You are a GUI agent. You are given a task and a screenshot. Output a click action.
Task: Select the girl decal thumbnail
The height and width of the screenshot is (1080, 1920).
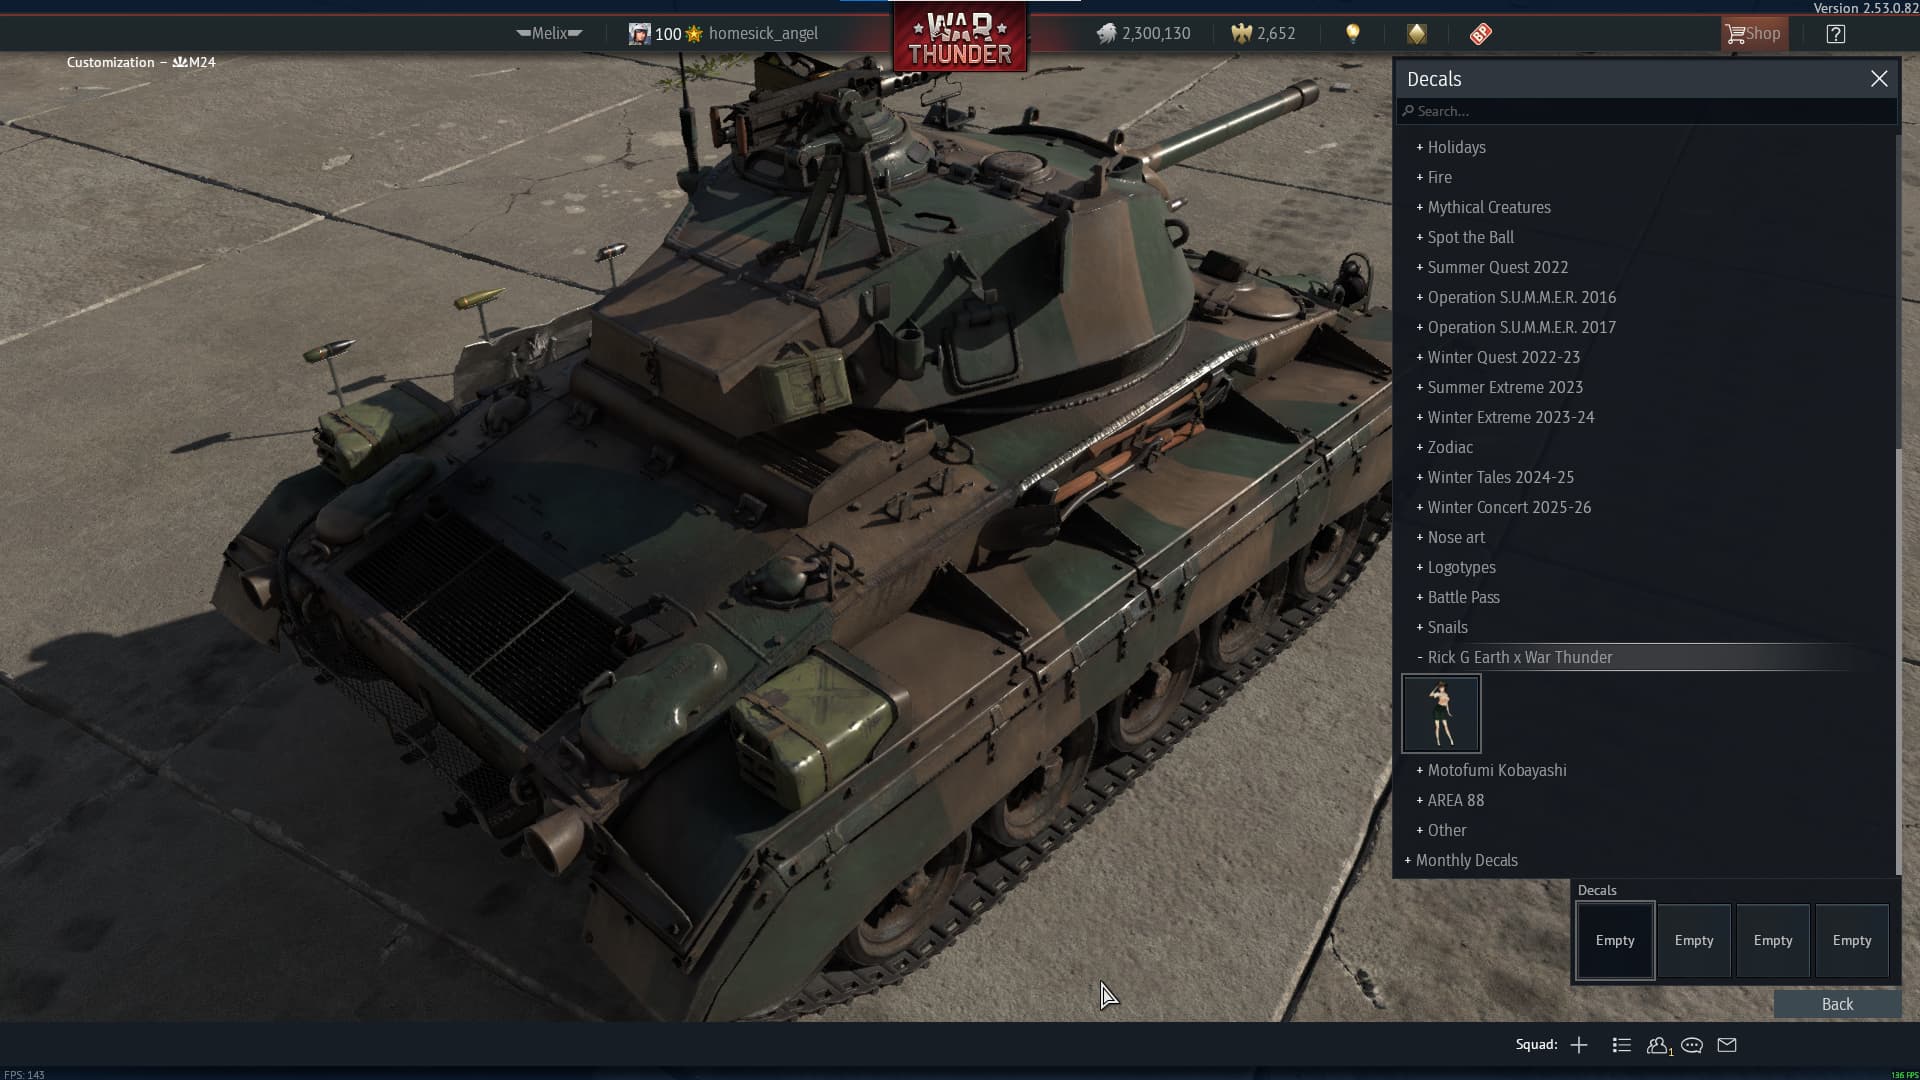[x=1441, y=713]
